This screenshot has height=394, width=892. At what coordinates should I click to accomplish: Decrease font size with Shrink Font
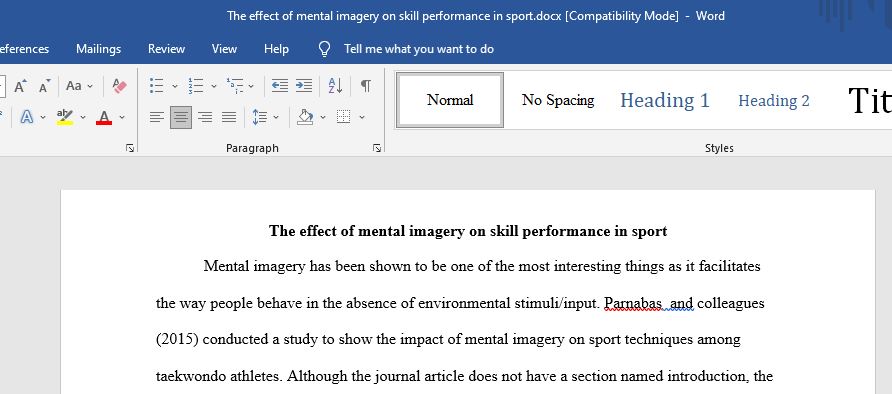tap(45, 86)
